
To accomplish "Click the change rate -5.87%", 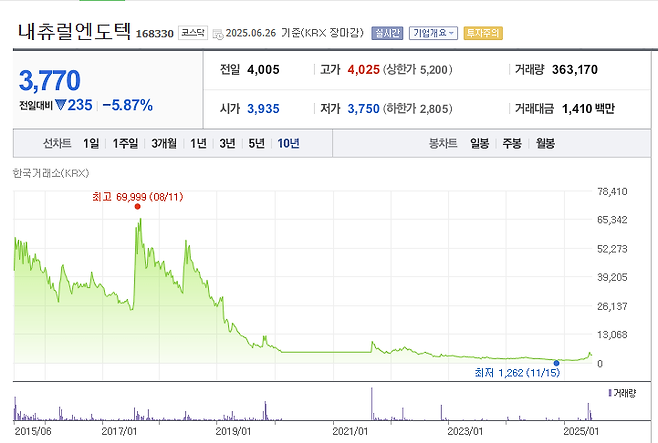I will (128, 105).
